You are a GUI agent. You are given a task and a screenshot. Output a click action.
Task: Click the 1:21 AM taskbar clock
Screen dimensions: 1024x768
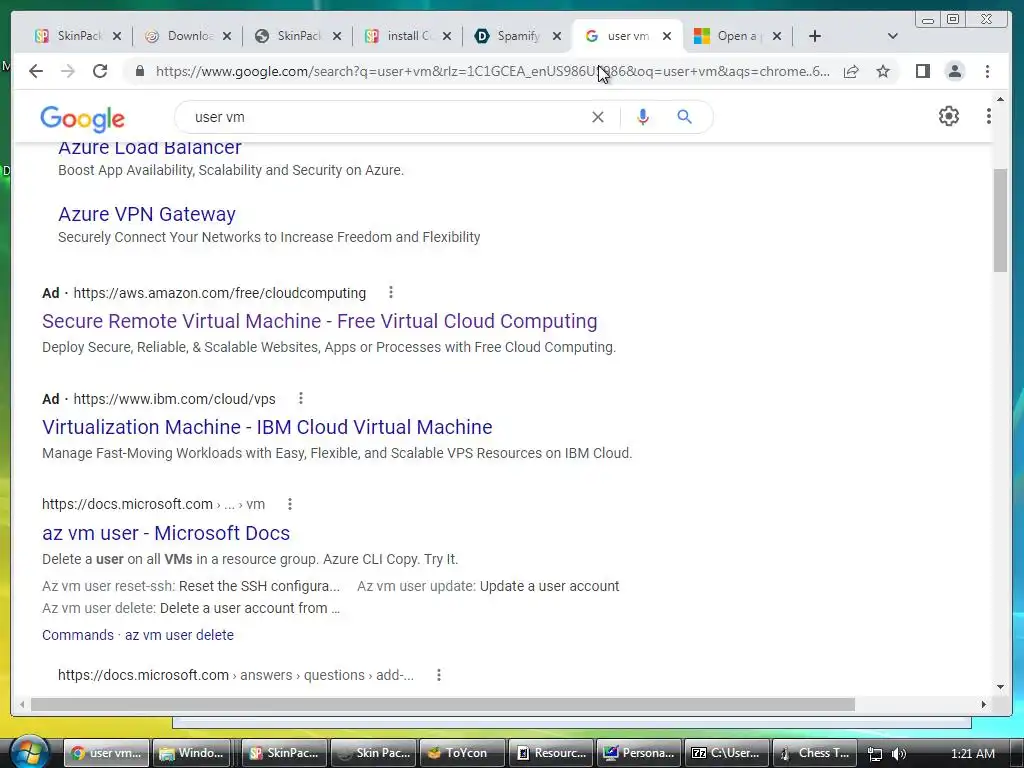[x=972, y=754]
